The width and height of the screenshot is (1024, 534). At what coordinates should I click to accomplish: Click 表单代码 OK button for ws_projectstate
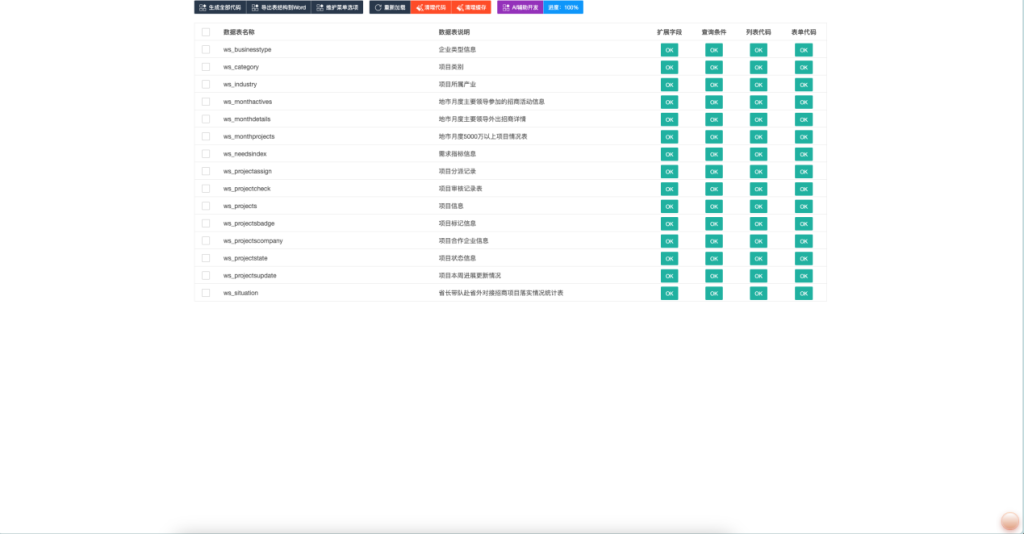[x=803, y=258]
